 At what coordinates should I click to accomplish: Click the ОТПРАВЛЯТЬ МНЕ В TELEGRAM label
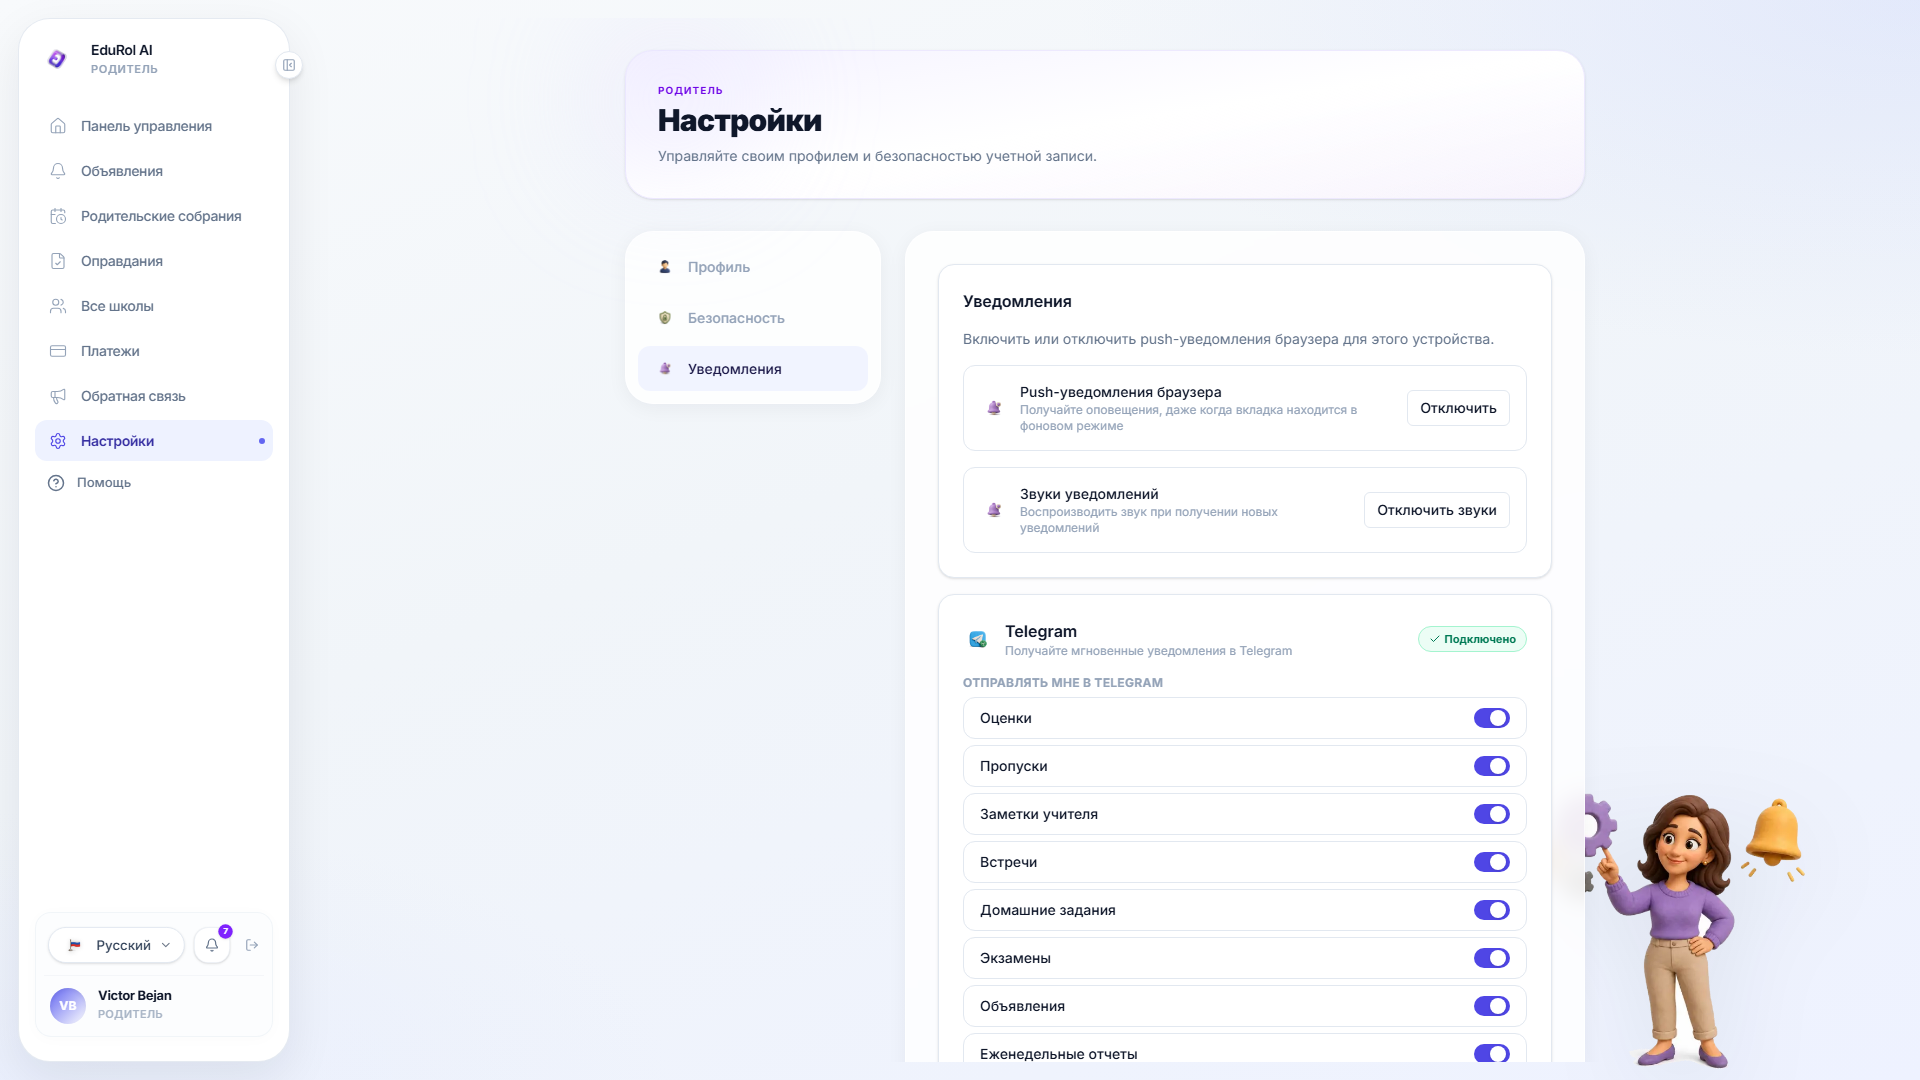(x=1063, y=683)
